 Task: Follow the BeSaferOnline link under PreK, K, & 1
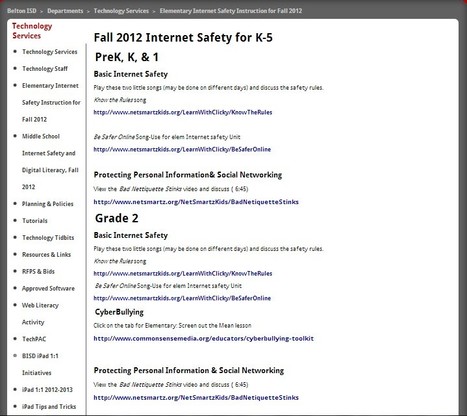(x=182, y=149)
